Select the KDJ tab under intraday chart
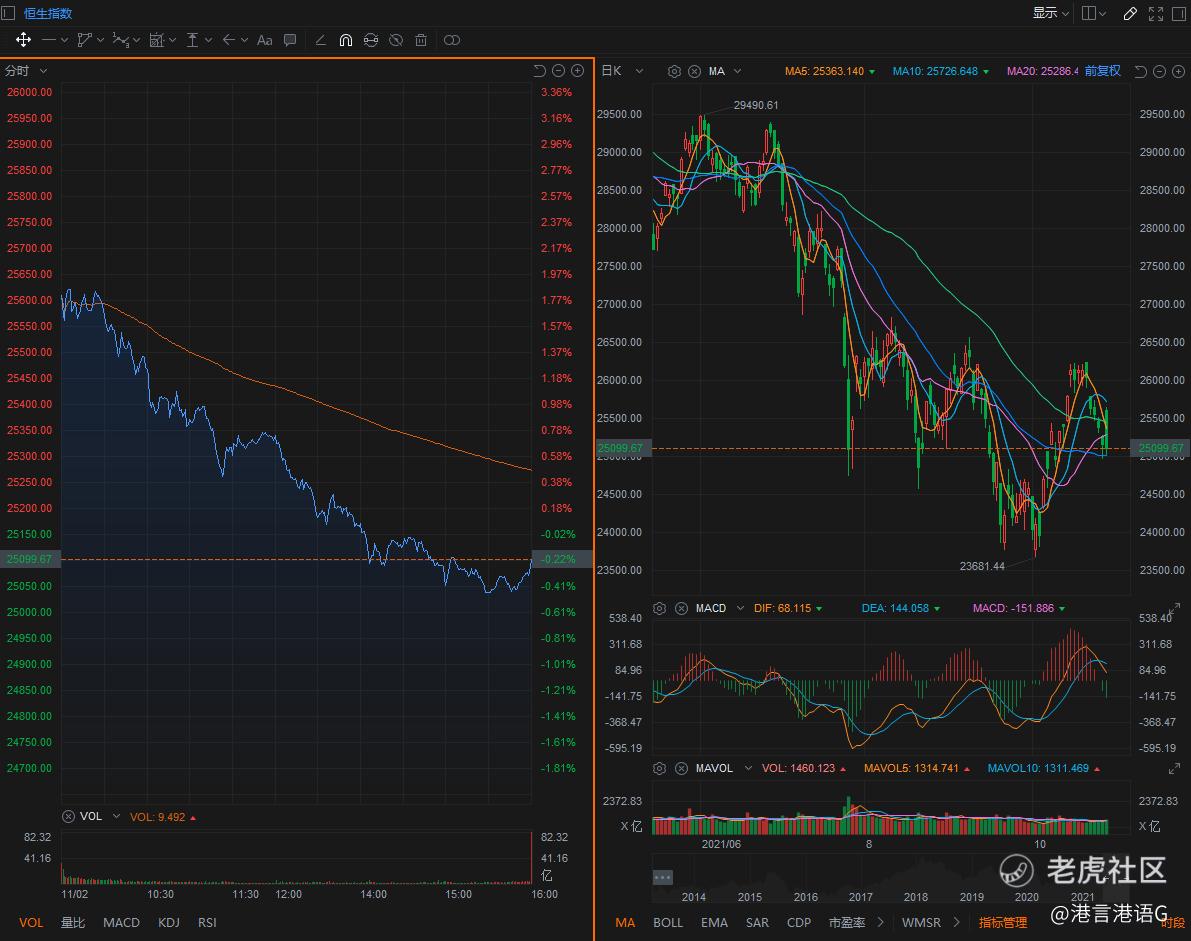The width and height of the screenshot is (1191, 941). 168,922
